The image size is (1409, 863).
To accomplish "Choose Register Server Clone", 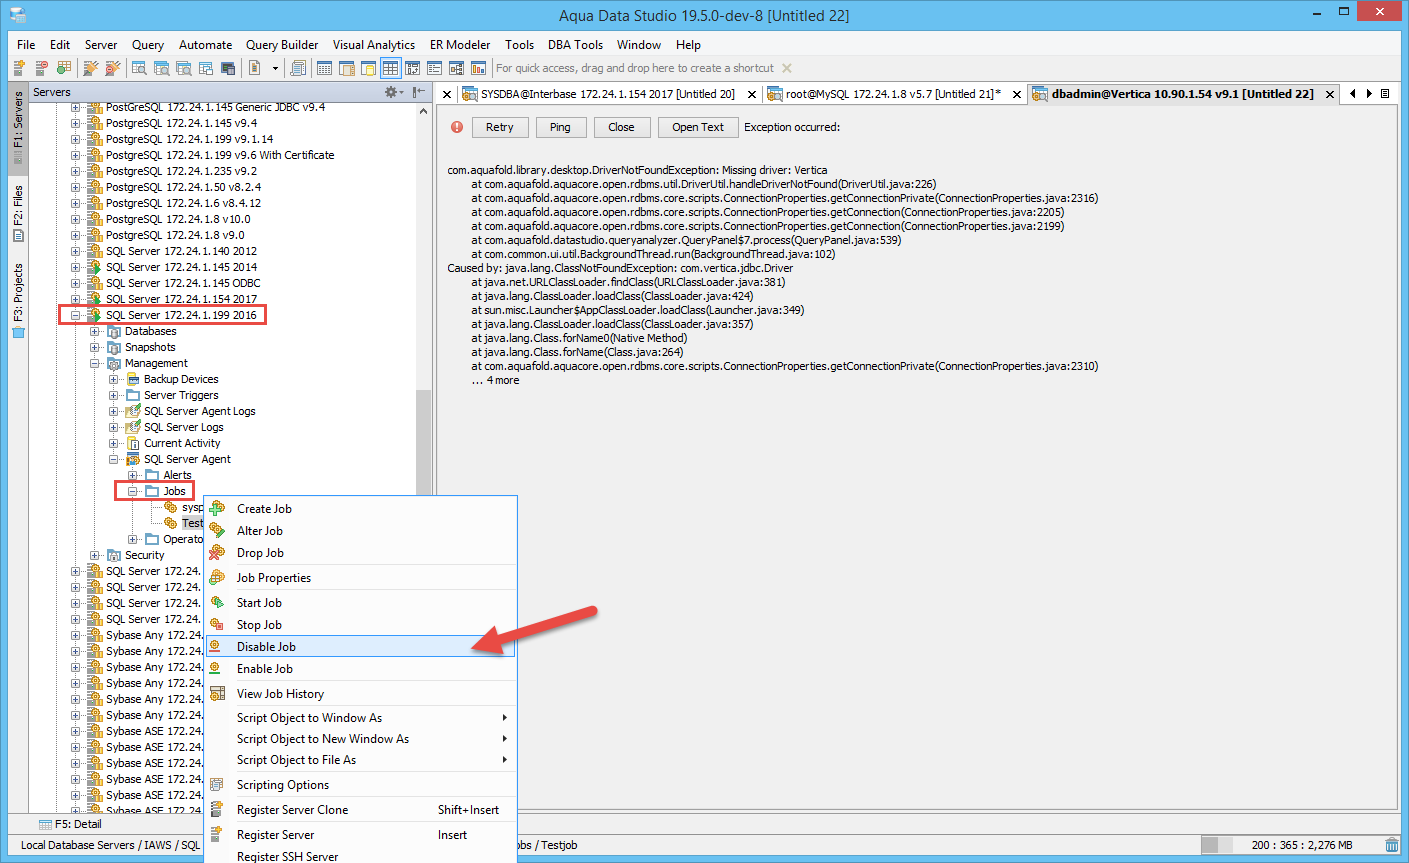I will [361, 810].
